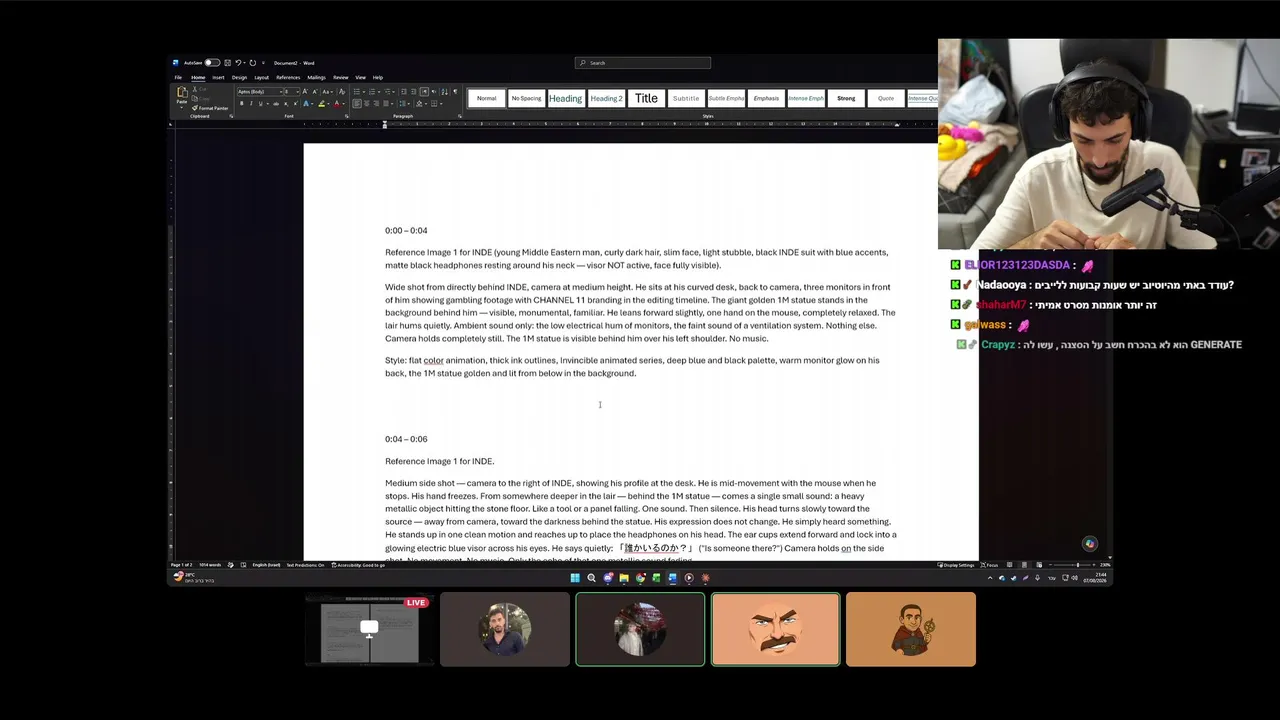
Task: Click the Decrease Indent icon
Action: (x=404, y=92)
